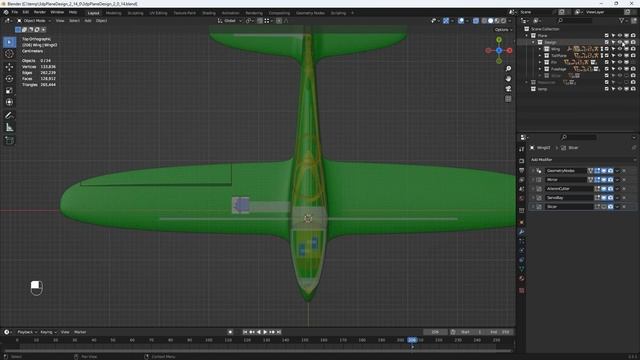This screenshot has height=360, width=640.
Task: Switch to Shading workspace tab
Action: click(209, 13)
